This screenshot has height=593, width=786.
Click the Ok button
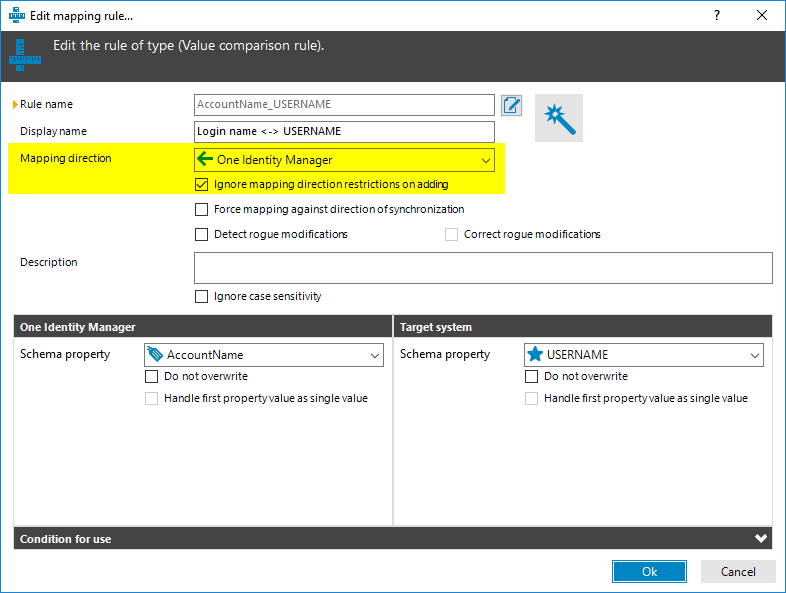click(649, 571)
